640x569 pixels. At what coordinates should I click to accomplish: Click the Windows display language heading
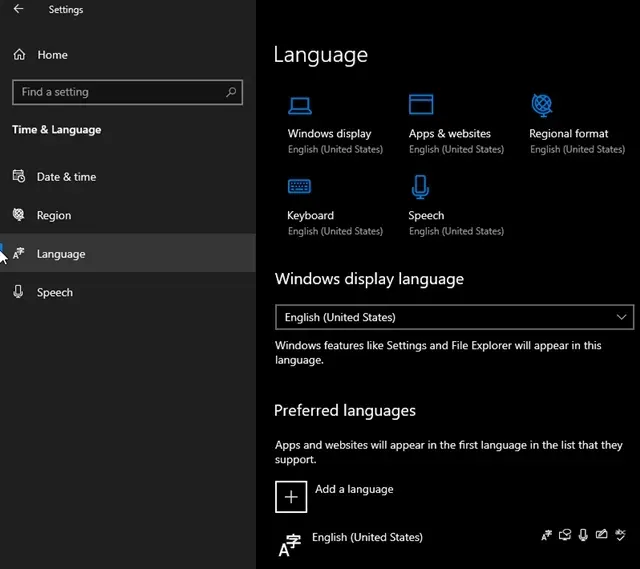[369, 279]
